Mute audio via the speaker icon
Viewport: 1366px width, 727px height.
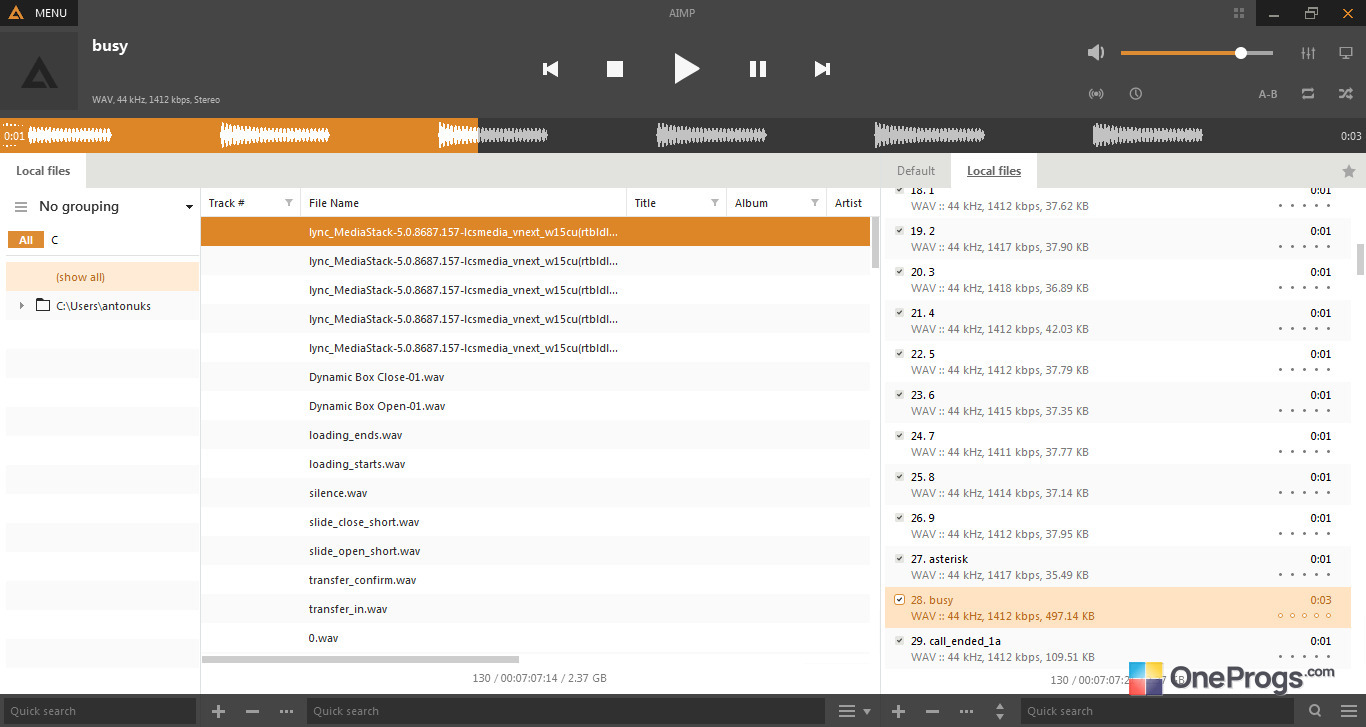(x=1096, y=53)
